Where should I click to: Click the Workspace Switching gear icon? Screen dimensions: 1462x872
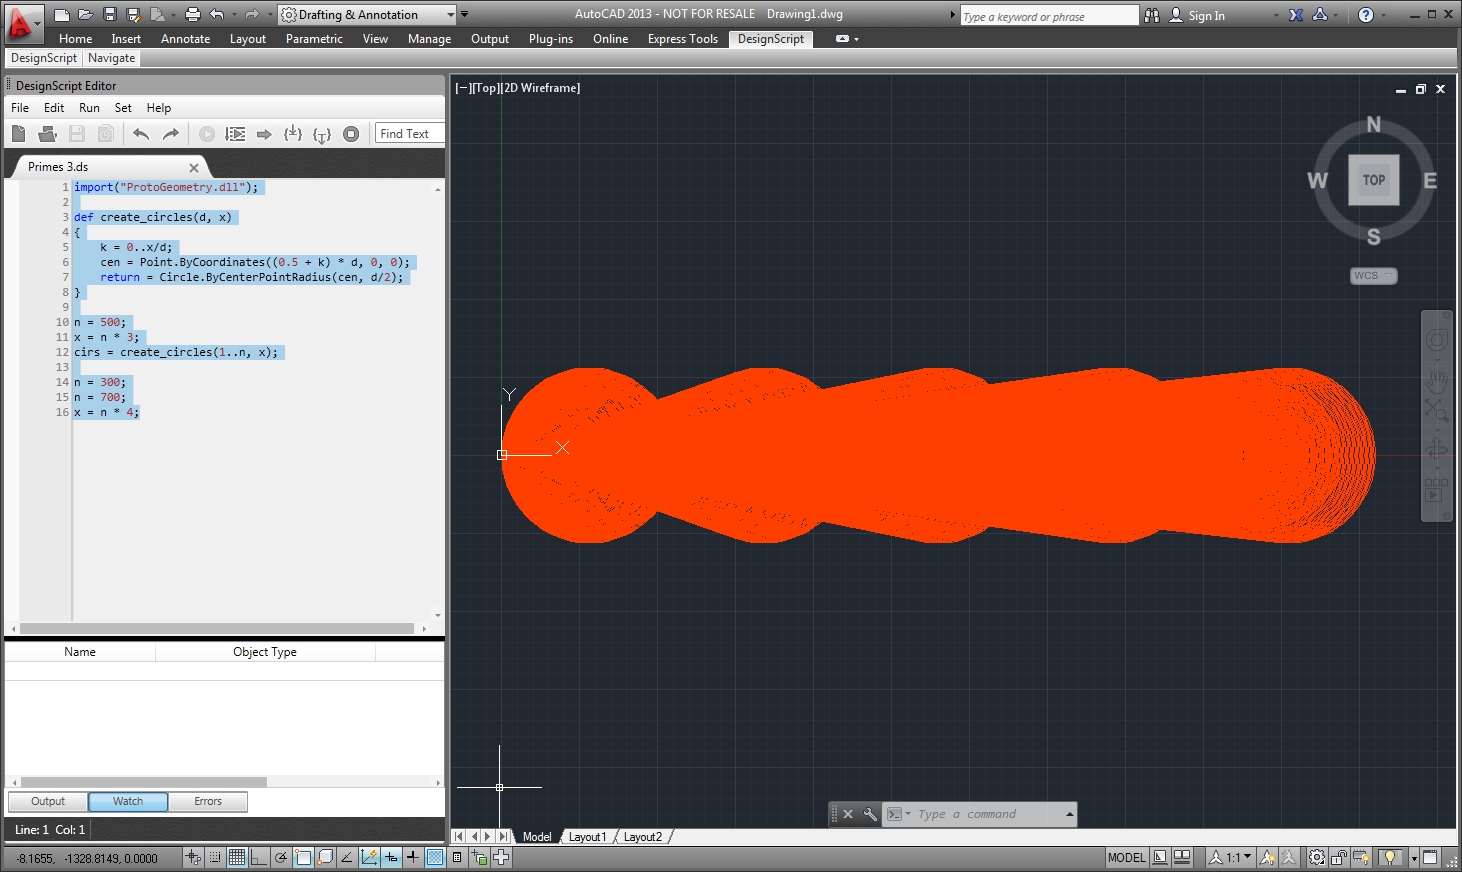pos(1317,858)
